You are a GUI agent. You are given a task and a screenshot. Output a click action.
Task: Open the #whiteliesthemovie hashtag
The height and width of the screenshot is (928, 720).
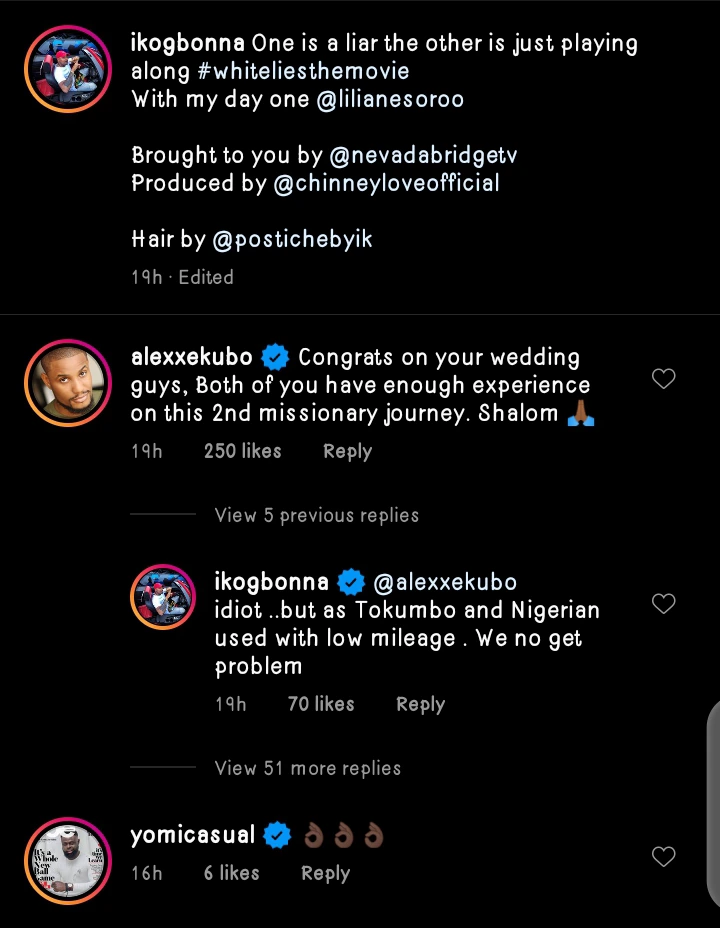(270, 72)
